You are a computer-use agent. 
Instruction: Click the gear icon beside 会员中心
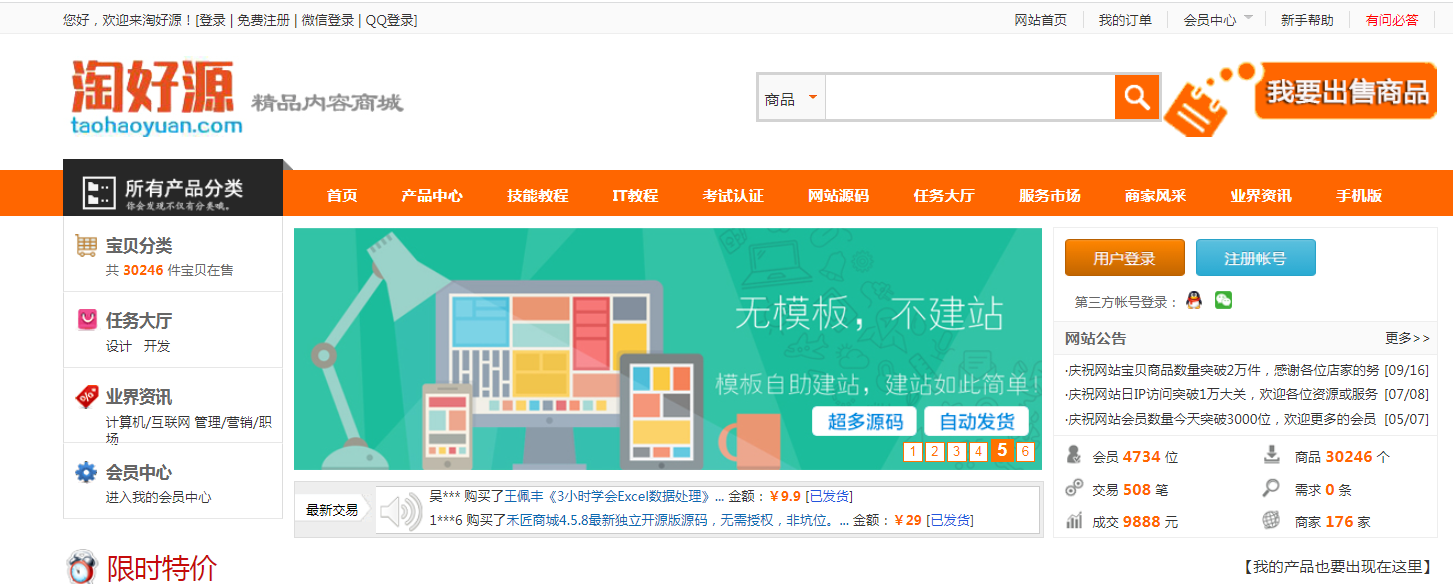point(87,472)
